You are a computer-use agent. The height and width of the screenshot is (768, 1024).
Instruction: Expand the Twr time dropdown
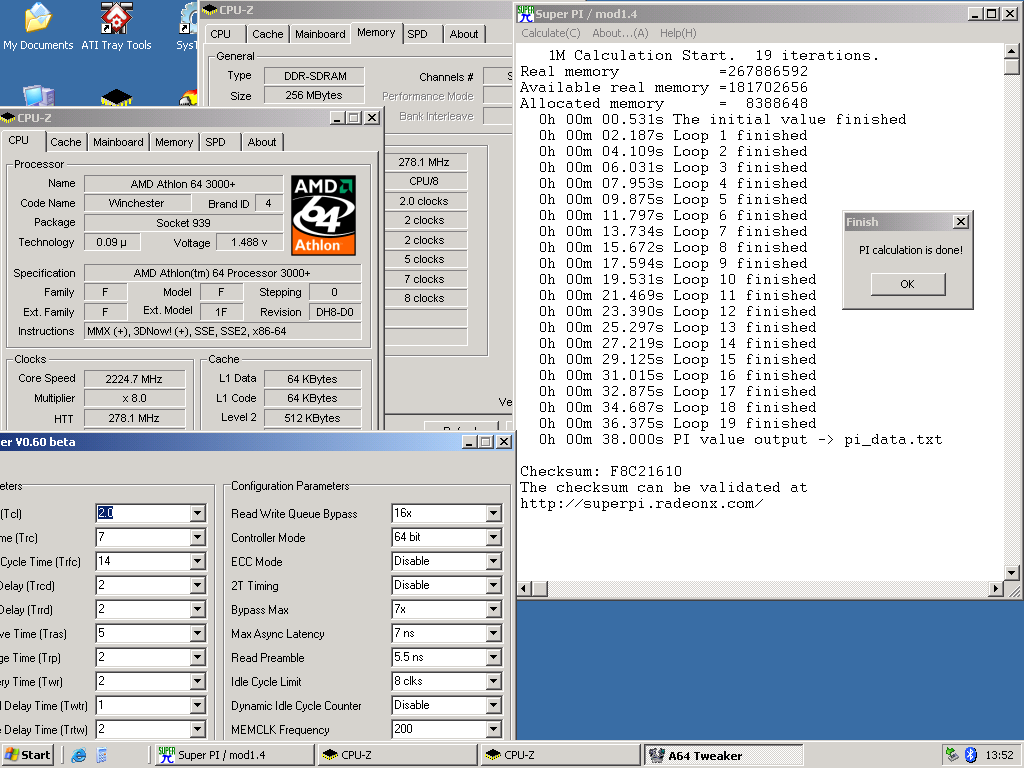coord(197,681)
